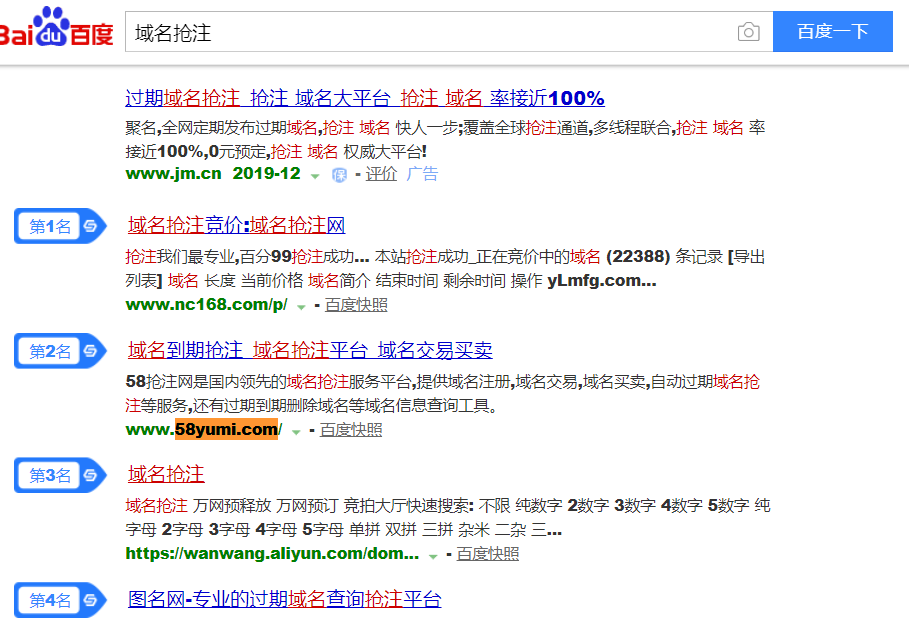Click the 第3名 rank badge
This screenshot has width=909, height=620.
[60, 475]
